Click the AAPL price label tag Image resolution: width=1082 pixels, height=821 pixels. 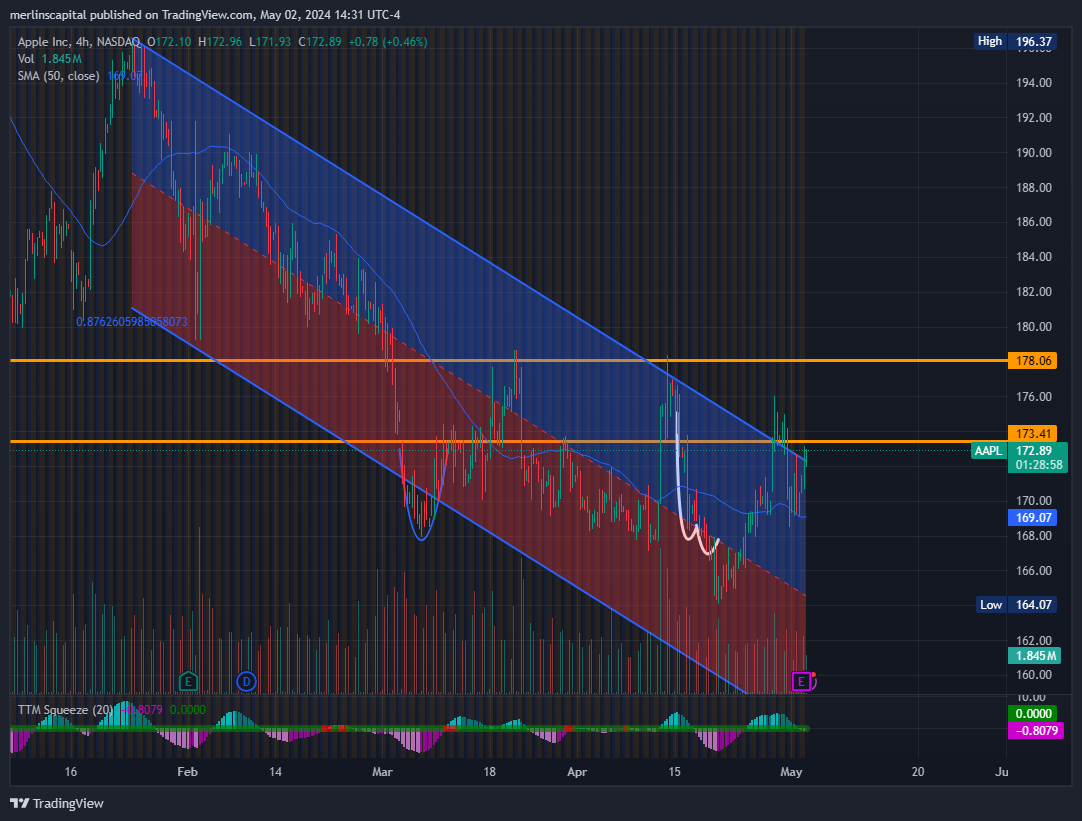click(x=987, y=451)
